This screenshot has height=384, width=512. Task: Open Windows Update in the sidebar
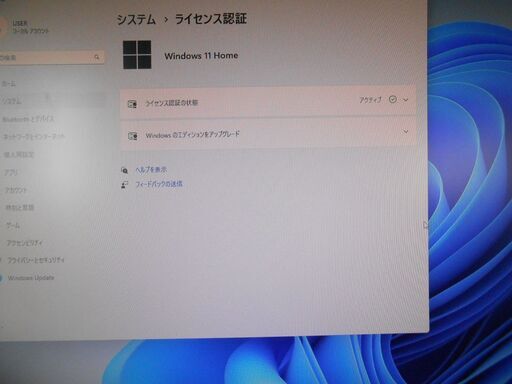click(x=31, y=278)
